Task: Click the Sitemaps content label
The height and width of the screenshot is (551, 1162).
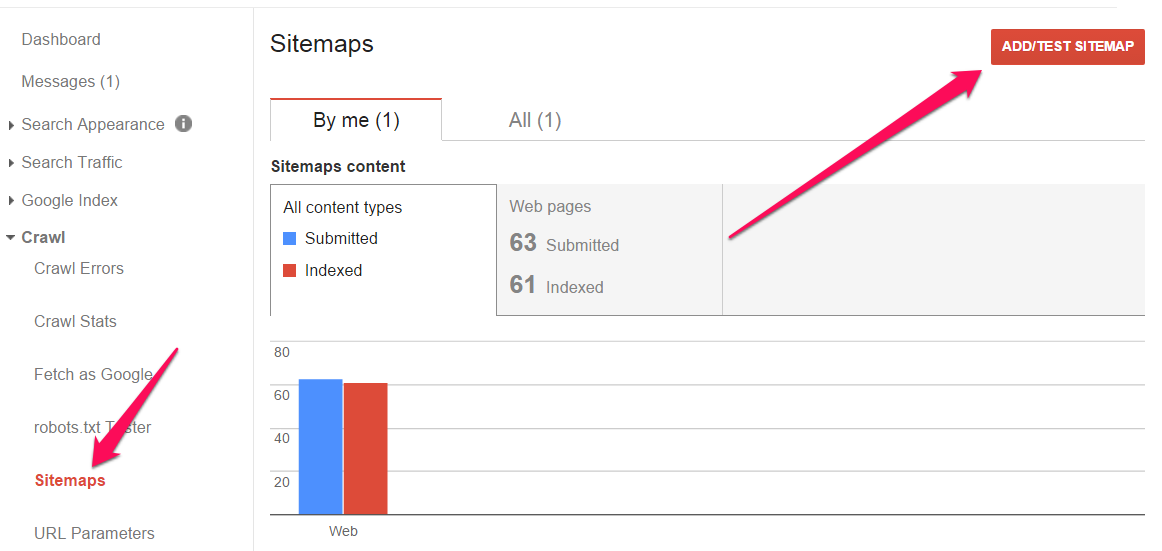Action: coord(338,167)
